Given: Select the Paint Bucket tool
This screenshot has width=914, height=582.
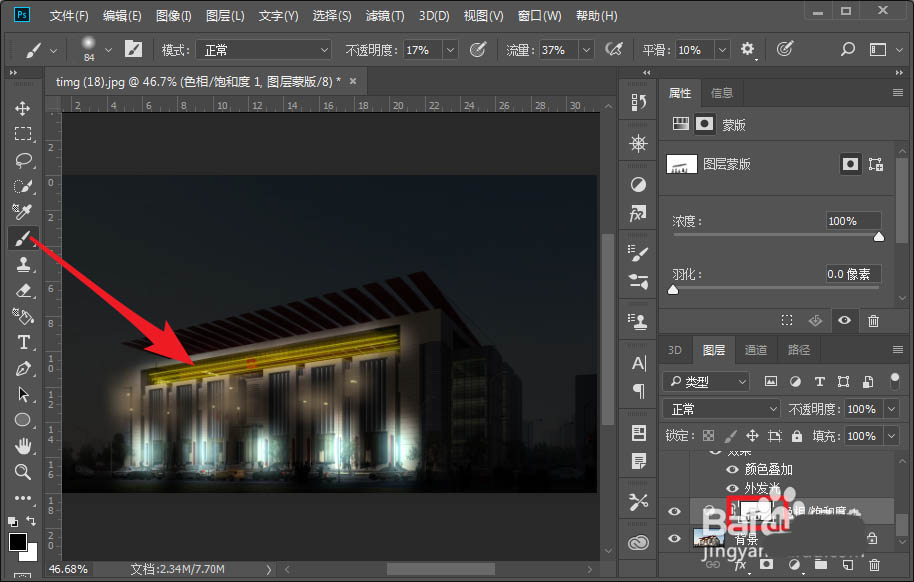Looking at the screenshot, I should click(23, 316).
